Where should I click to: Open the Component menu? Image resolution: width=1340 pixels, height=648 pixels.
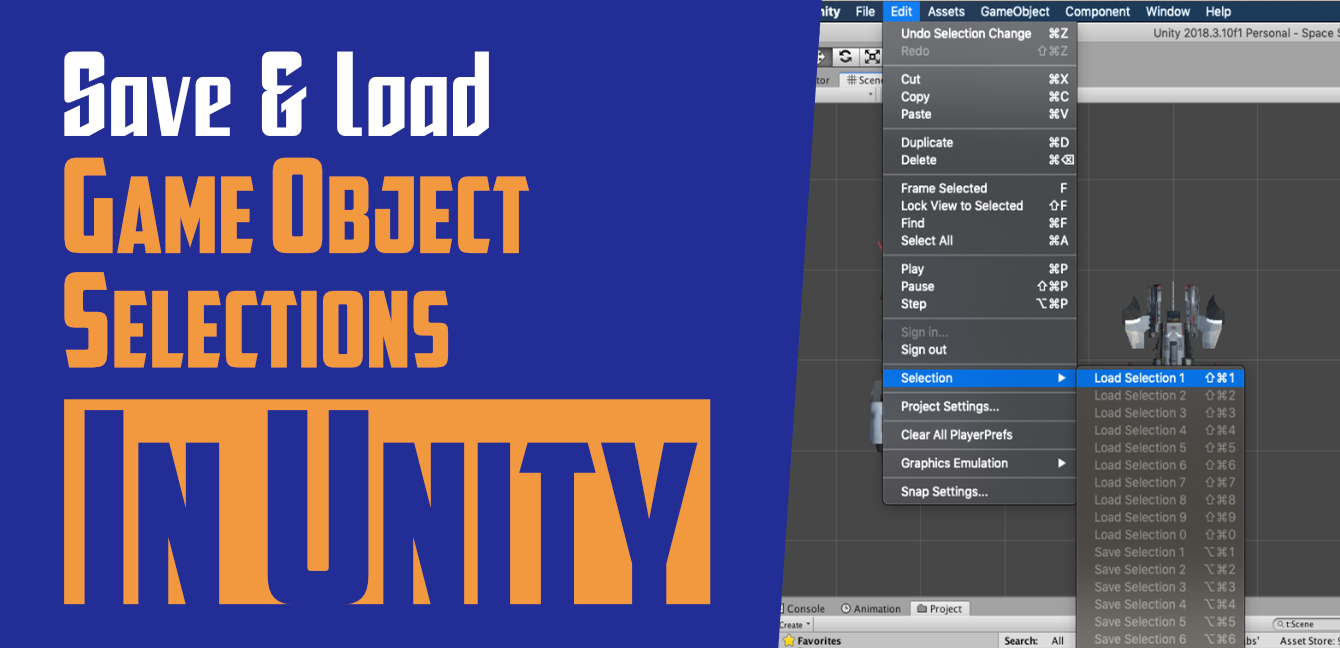pos(1098,12)
